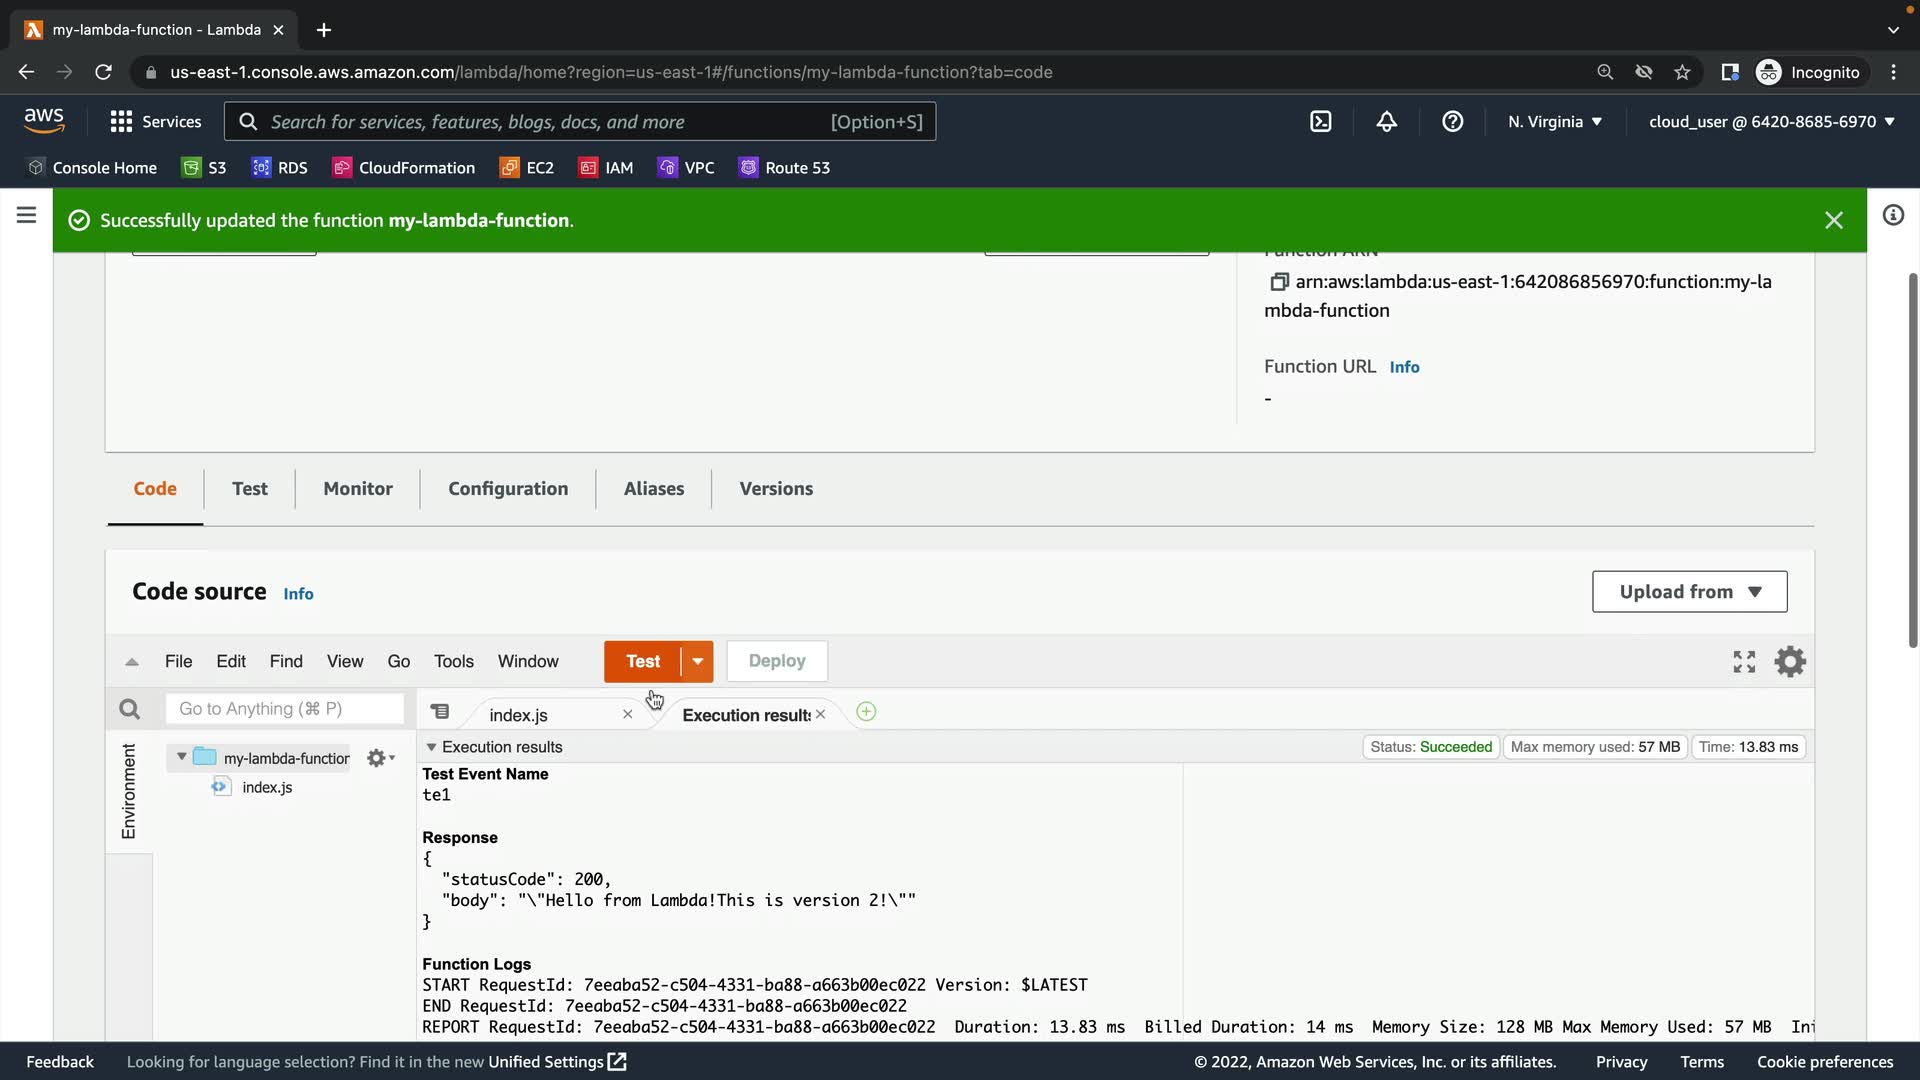This screenshot has height=1080, width=1920.
Task: Click the Go to Anything field
Action: 284,709
